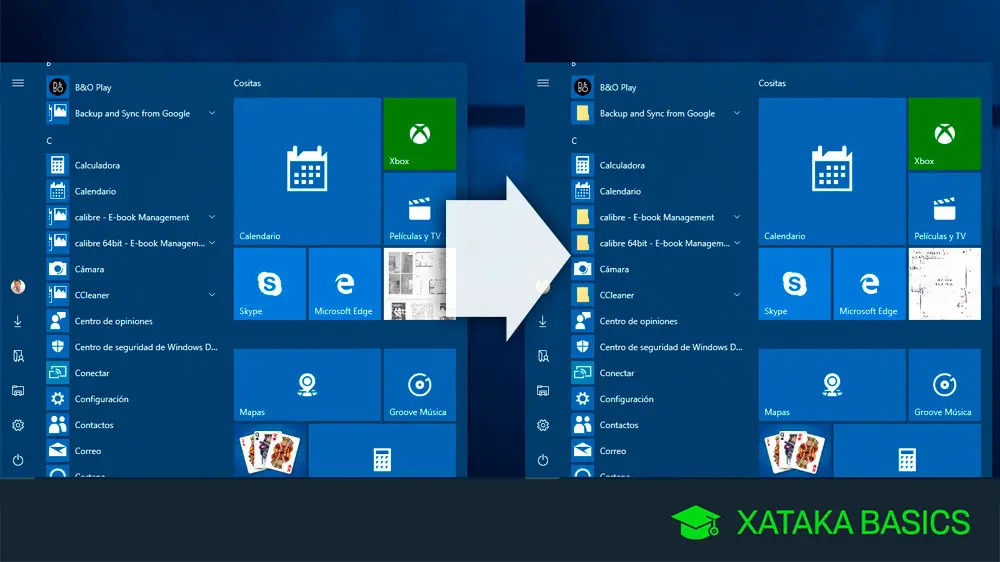Open large Calendario tile in right menu
Screen dimensions: 1000x562
pos(832,171)
